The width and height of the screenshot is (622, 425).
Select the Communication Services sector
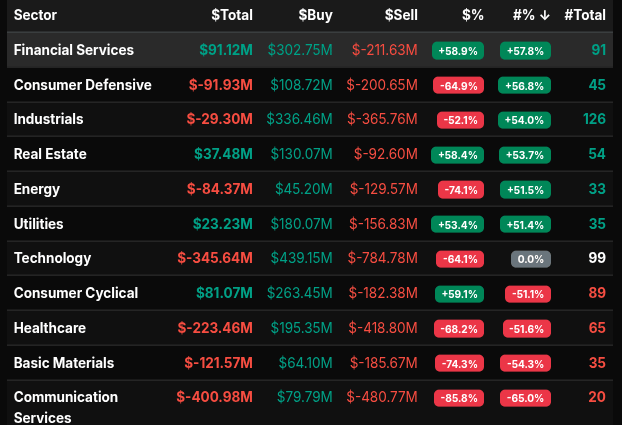pos(65,407)
